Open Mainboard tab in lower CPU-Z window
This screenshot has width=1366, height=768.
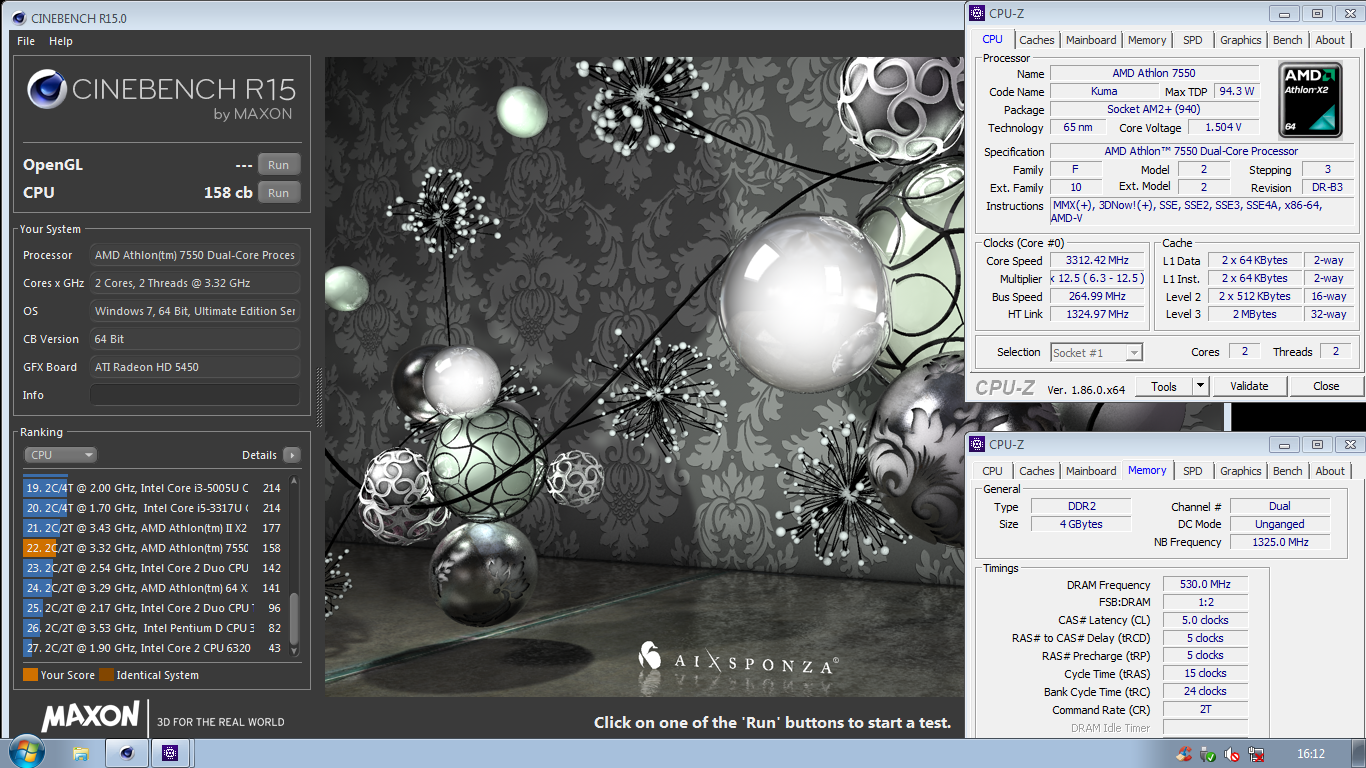tap(1091, 471)
